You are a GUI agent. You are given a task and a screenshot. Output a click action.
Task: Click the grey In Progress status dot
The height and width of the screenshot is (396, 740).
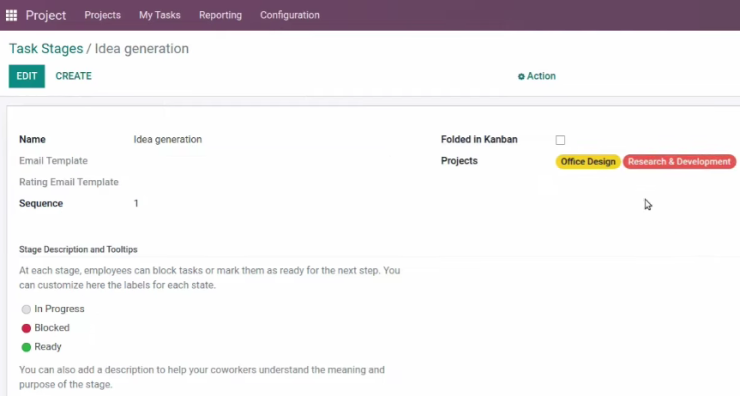point(26,309)
